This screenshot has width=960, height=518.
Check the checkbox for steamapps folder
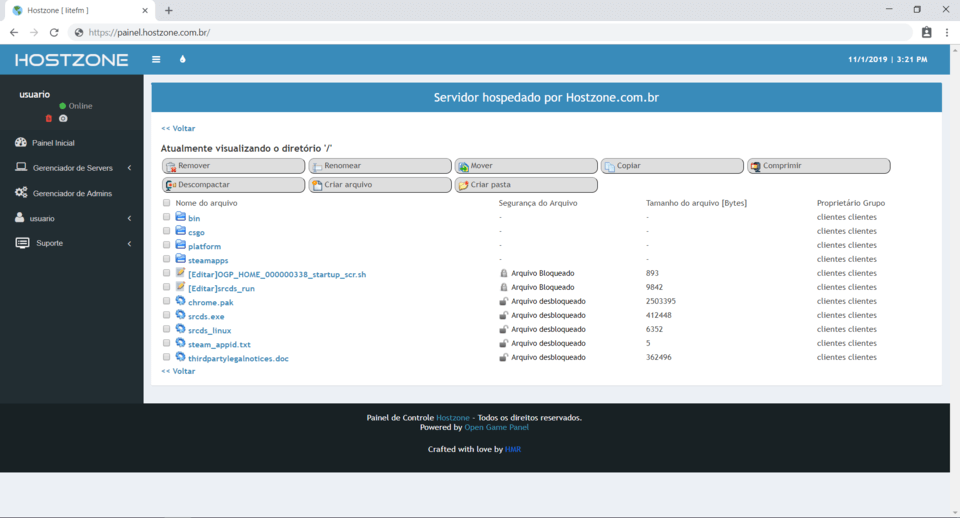click(x=167, y=259)
